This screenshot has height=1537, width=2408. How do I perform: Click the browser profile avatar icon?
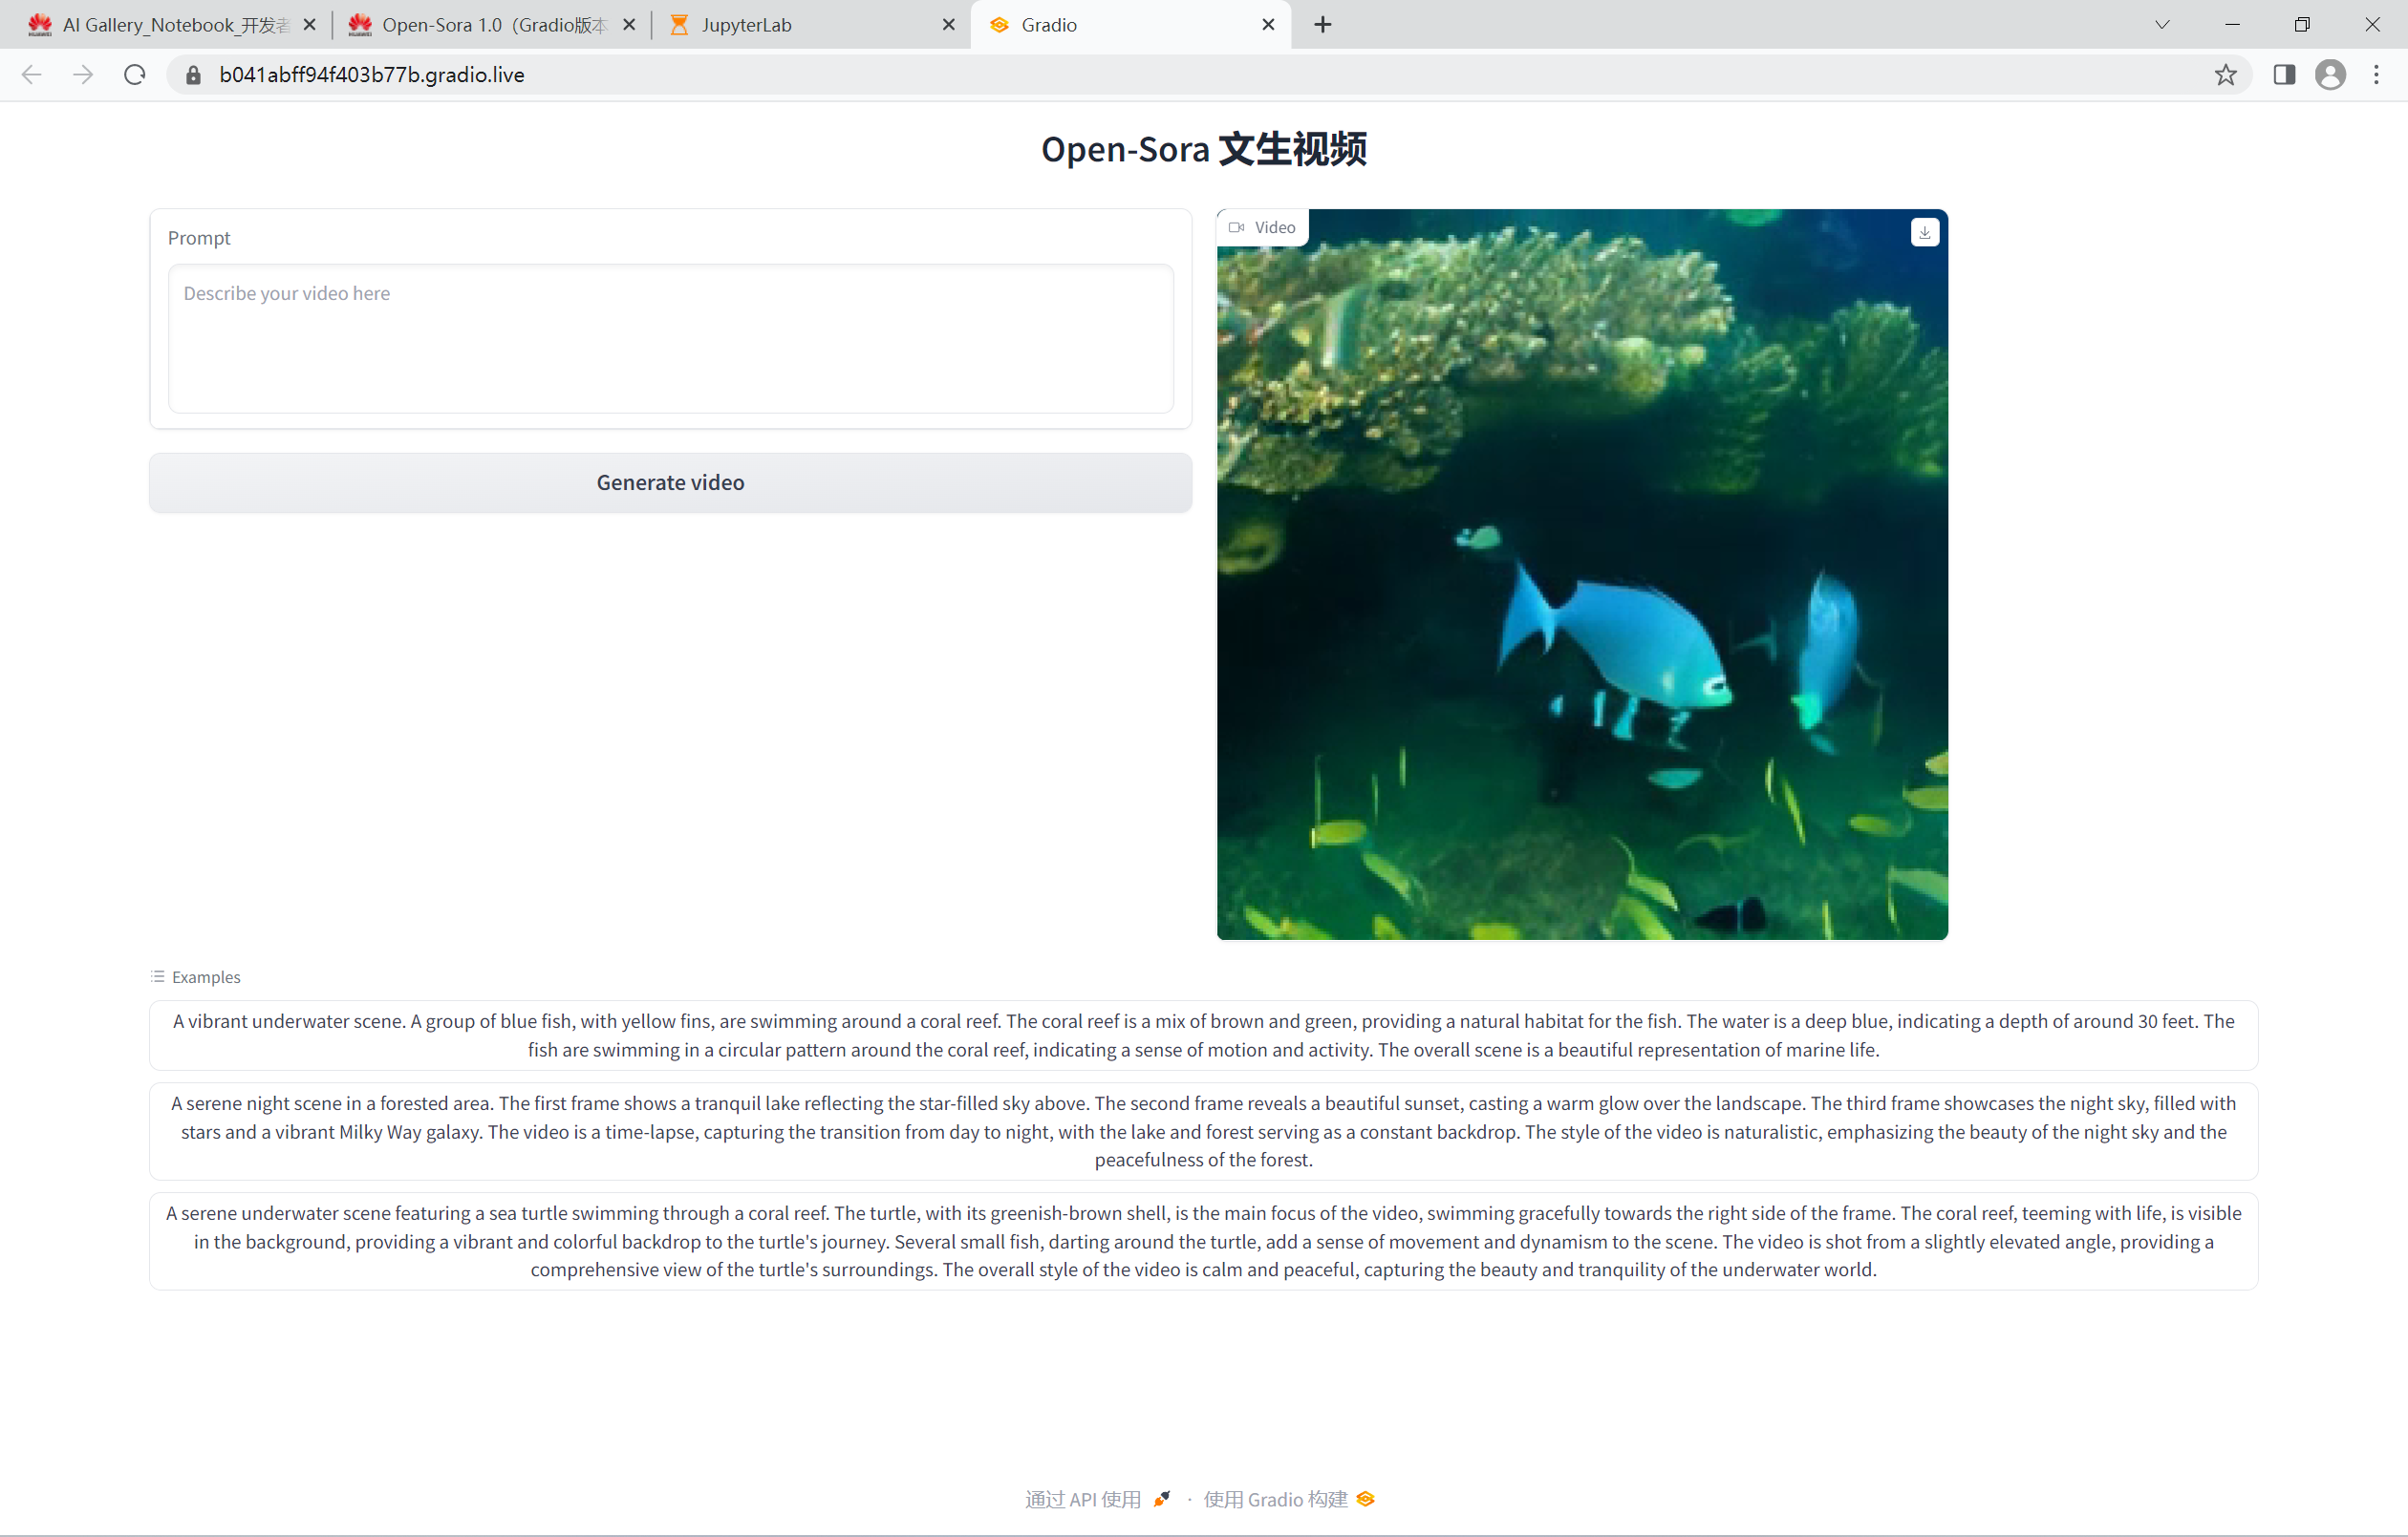[2330, 74]
